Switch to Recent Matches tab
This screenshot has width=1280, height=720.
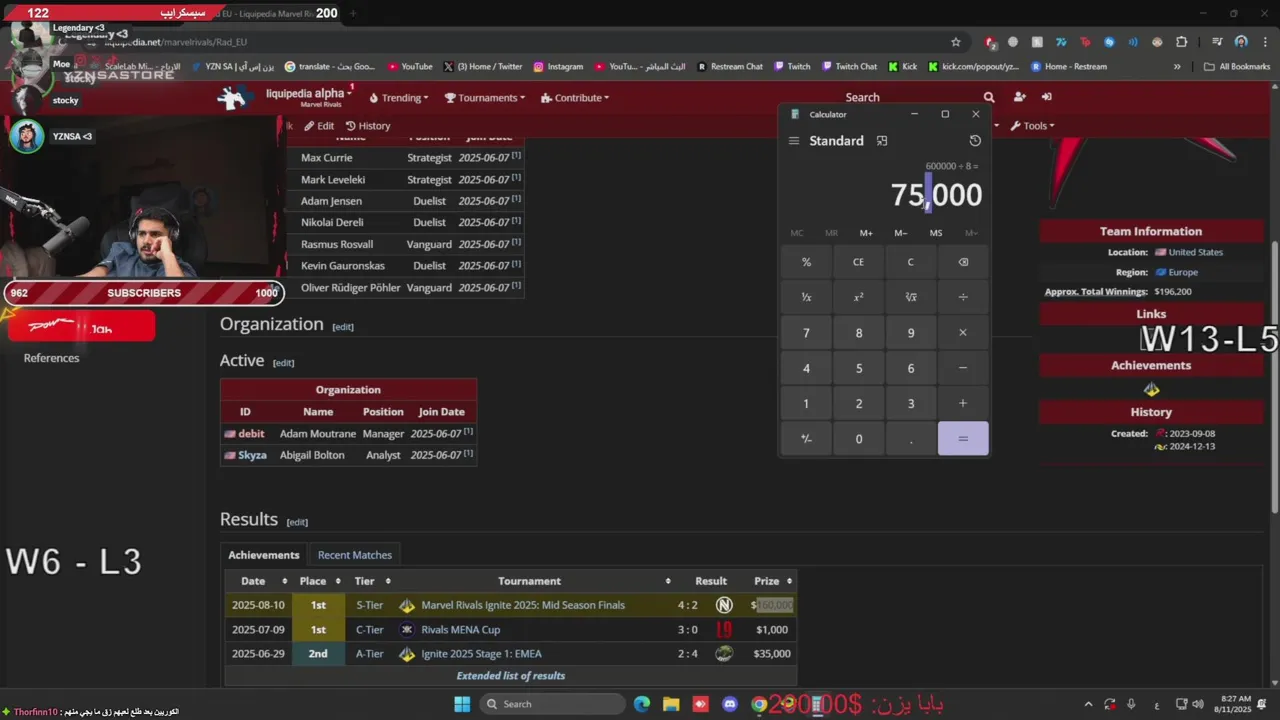point(354,555)
